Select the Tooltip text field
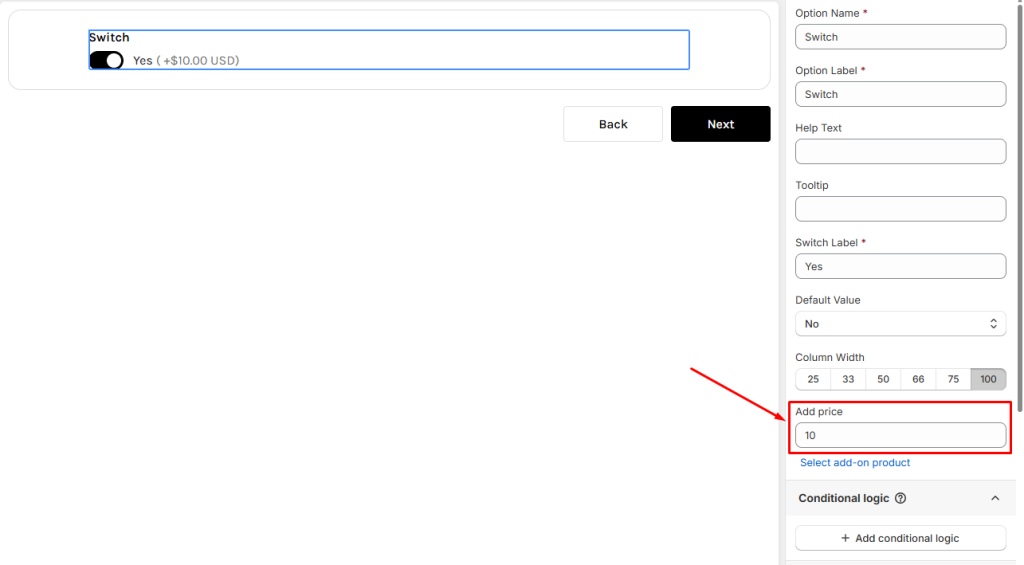This screenshot has height=565, width=1024. pyautogui.click(x=900, y=209)
